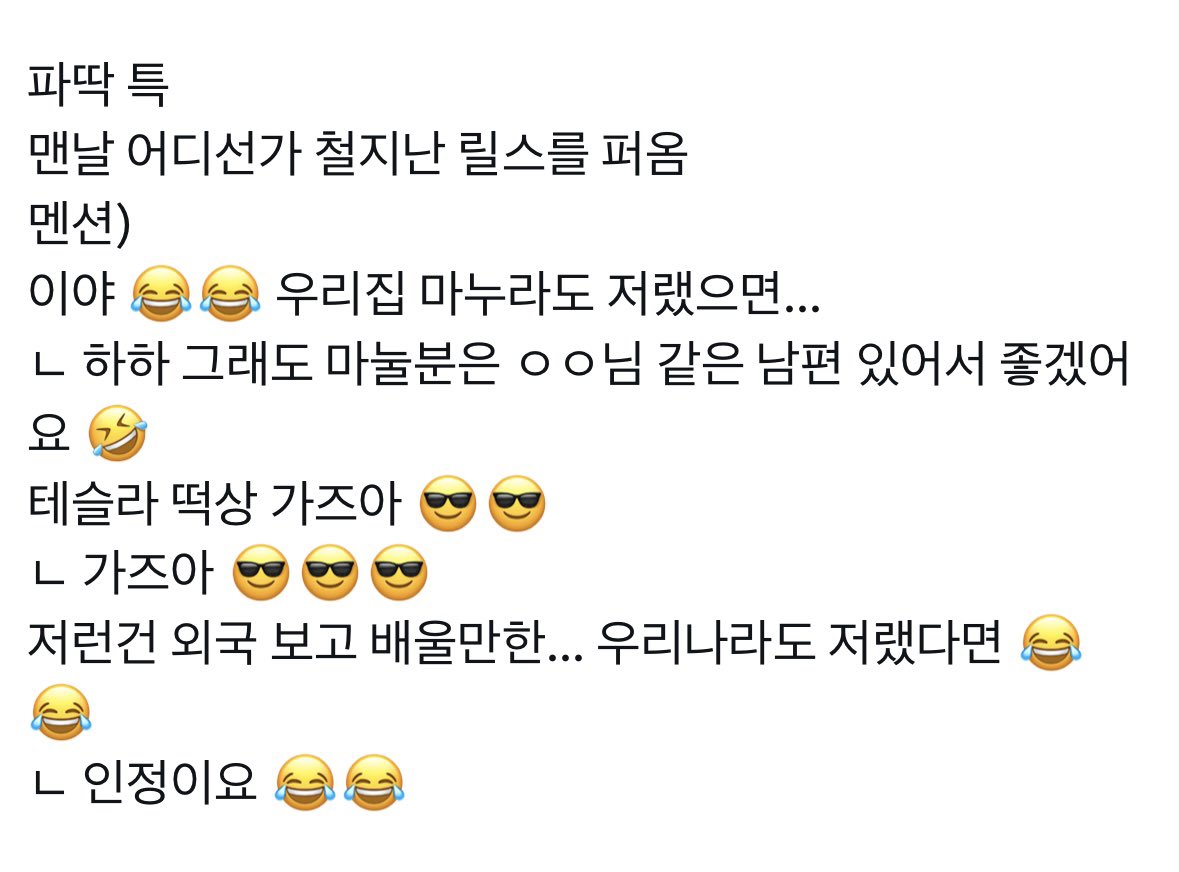
Task: Click middle sunglasses emoji in ㄴ 가즈아 reply
Action: [x=330, y=572]
